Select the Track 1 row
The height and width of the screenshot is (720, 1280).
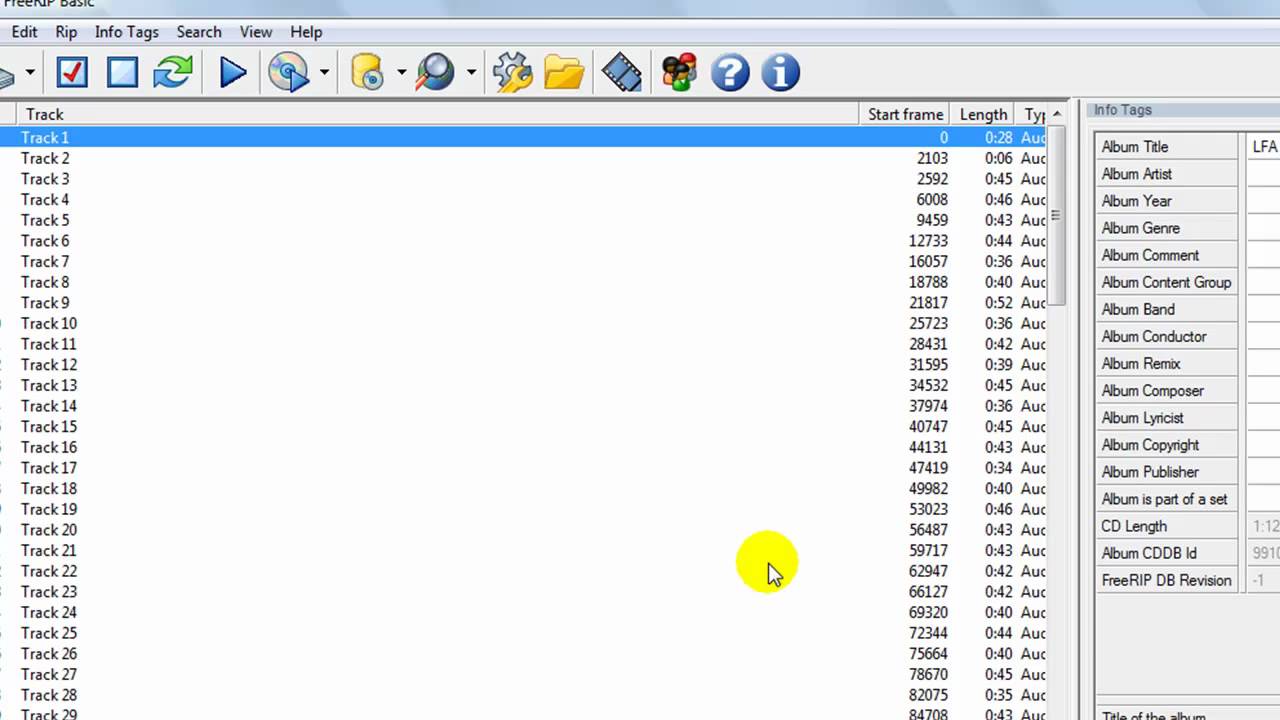pos(523,137)
